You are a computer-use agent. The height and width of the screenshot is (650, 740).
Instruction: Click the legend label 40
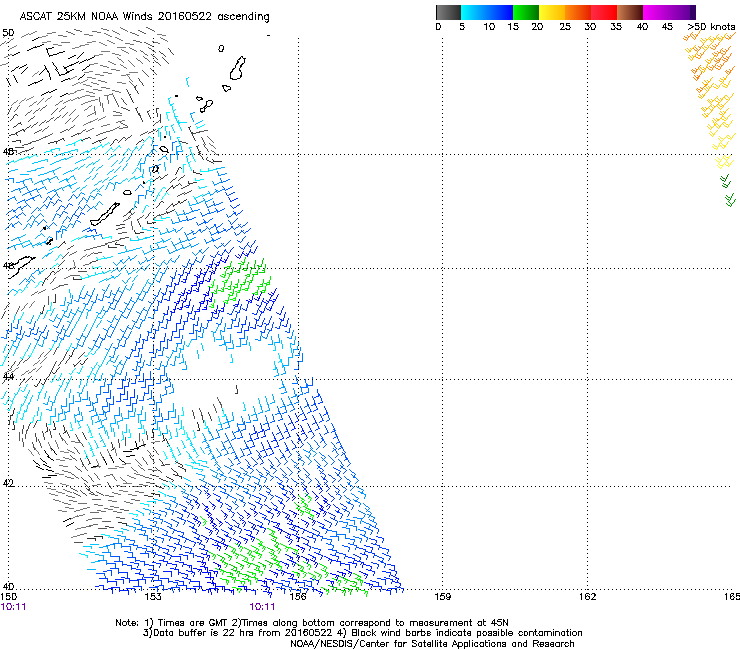pos(642,27)
